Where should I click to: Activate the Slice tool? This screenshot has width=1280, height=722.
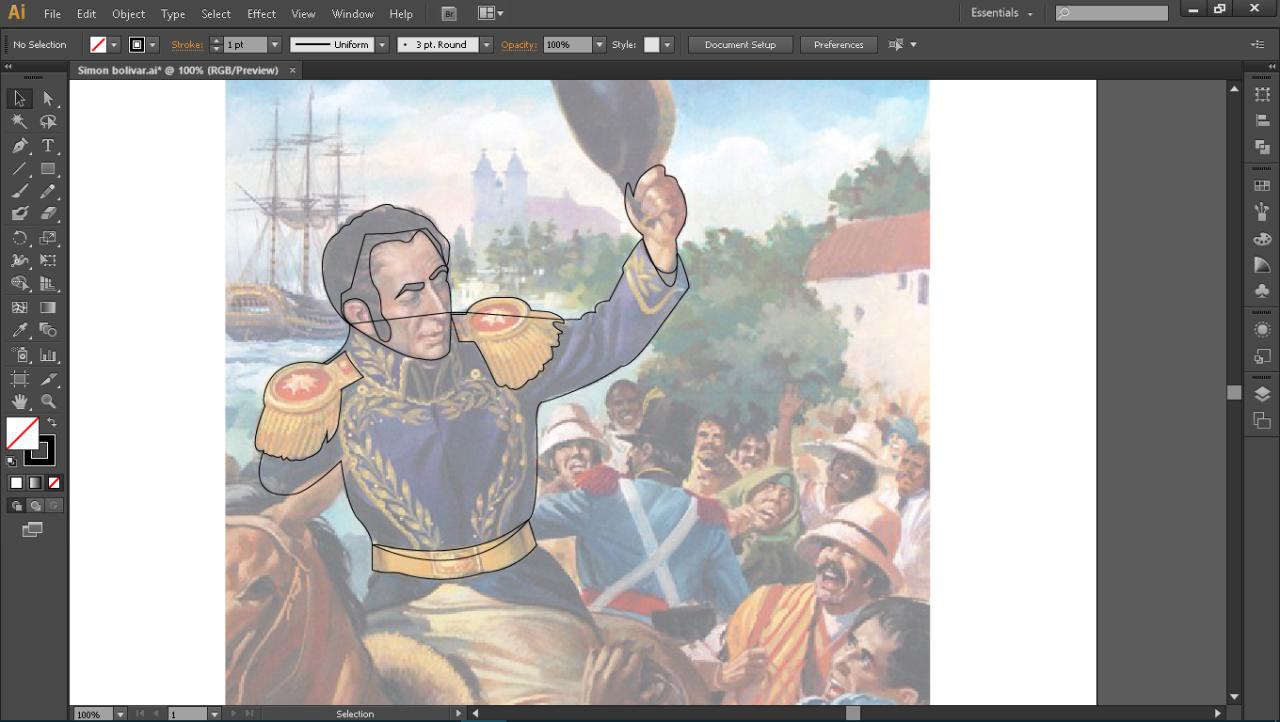(48, 379)
